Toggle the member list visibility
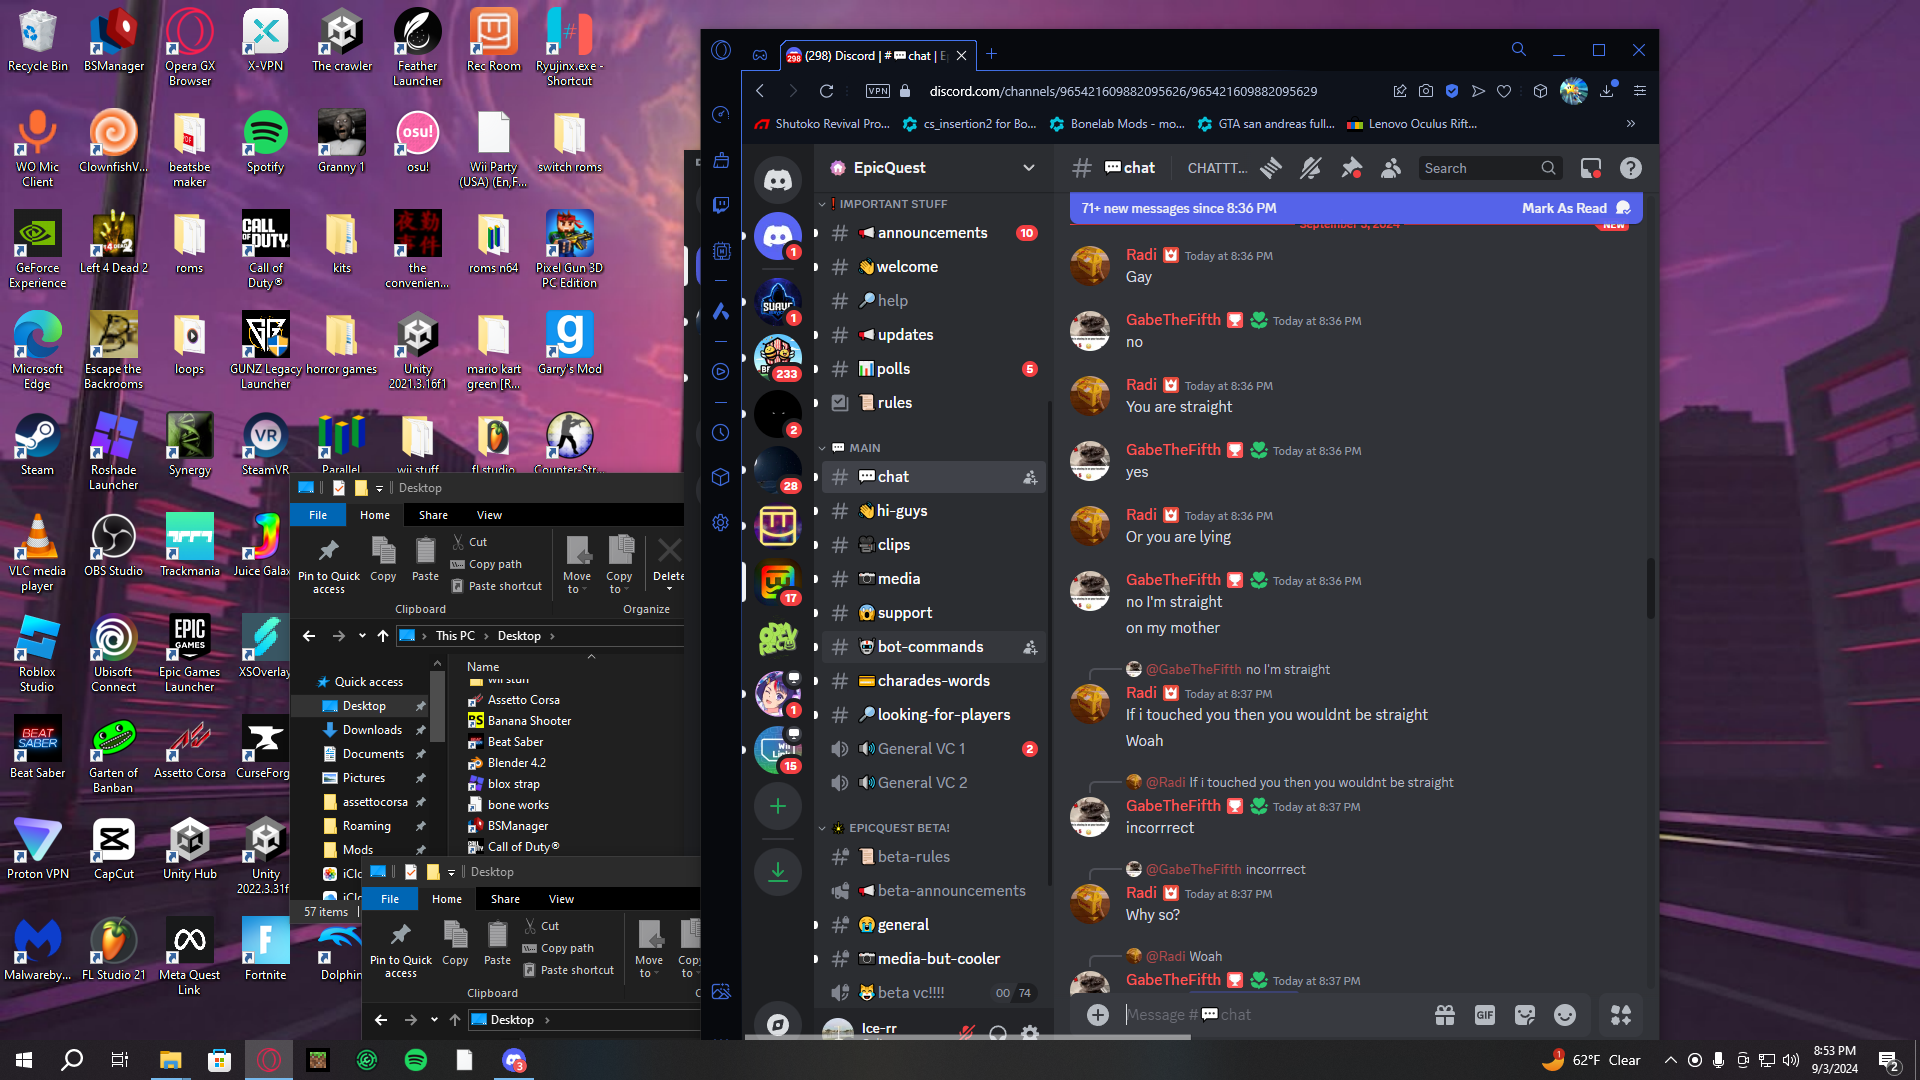Image resolution: width=1920 pixels, height=1080 pixels. coord(1391,168)
